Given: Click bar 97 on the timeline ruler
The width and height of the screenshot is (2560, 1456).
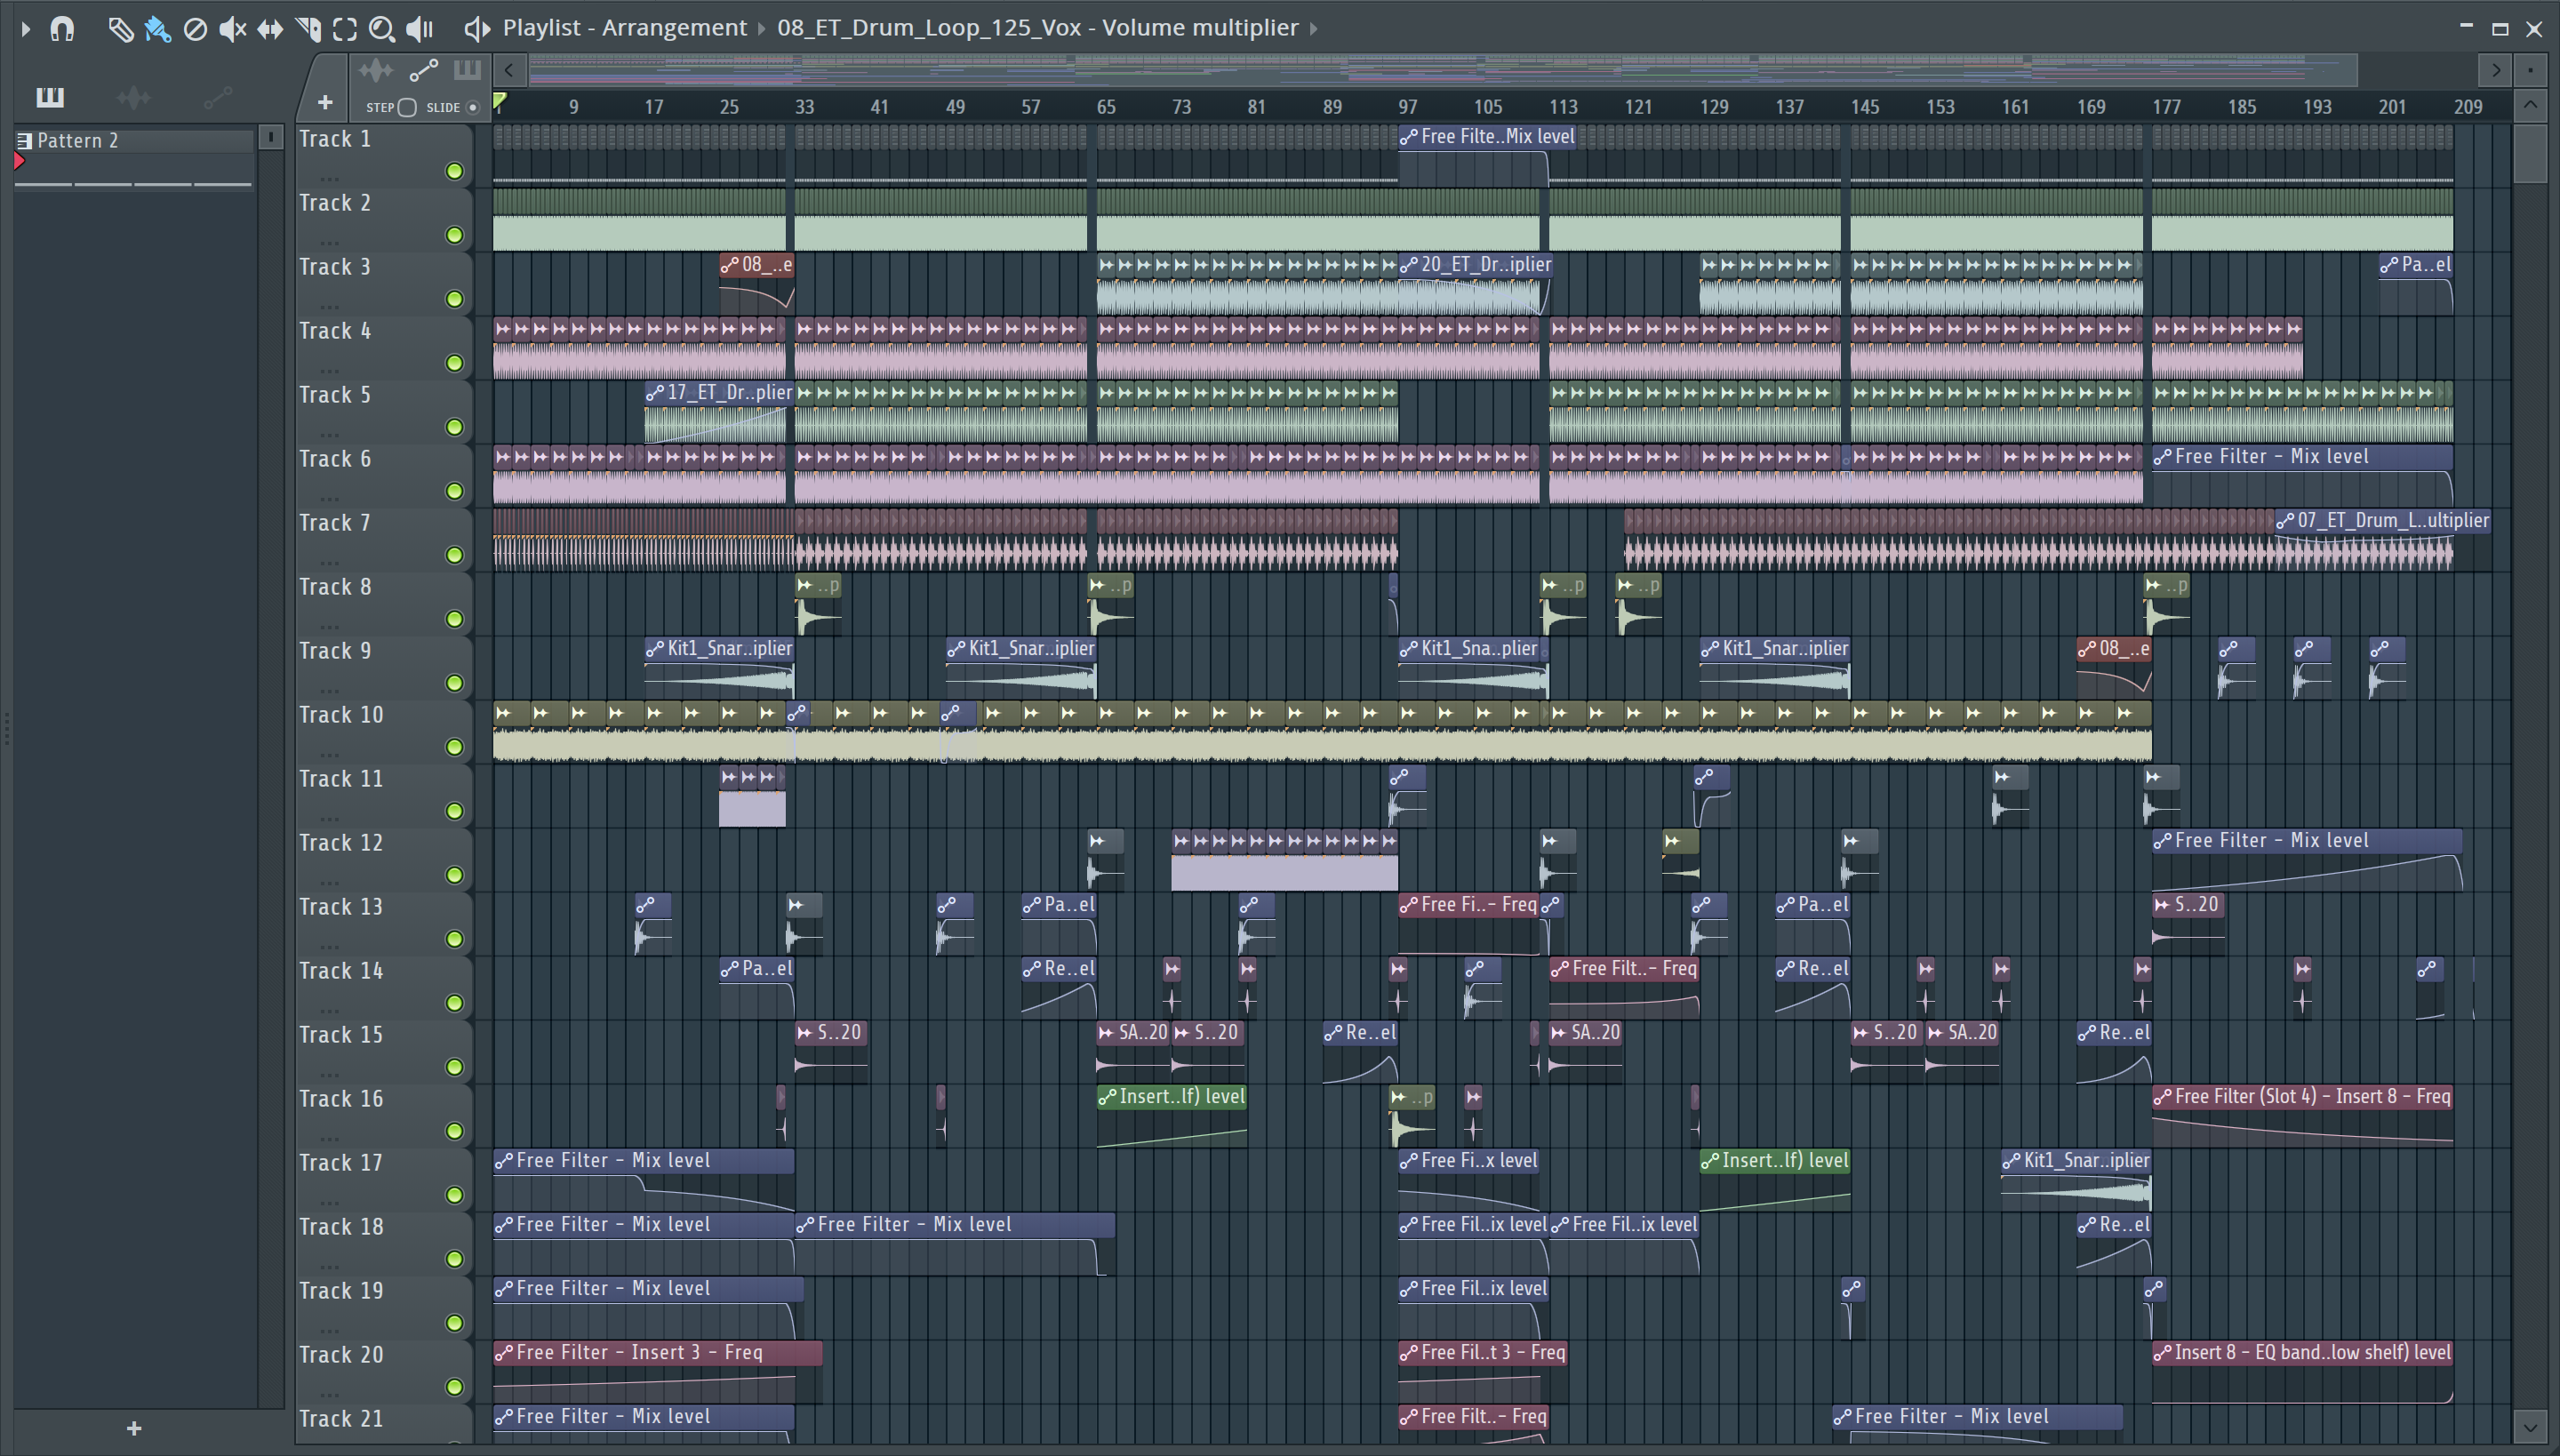Looking at the screenshot, I should 1408,107.
